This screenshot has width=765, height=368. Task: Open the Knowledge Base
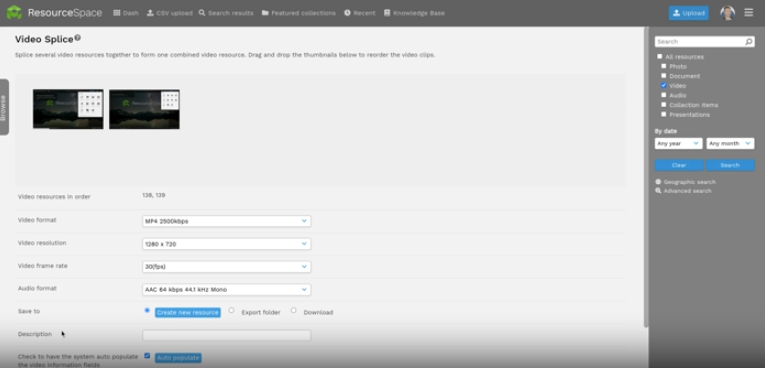point(414,13)
